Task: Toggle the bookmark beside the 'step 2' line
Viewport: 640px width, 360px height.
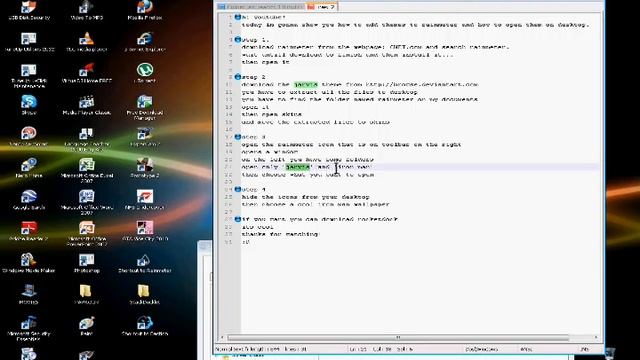Action: point(238,77)
